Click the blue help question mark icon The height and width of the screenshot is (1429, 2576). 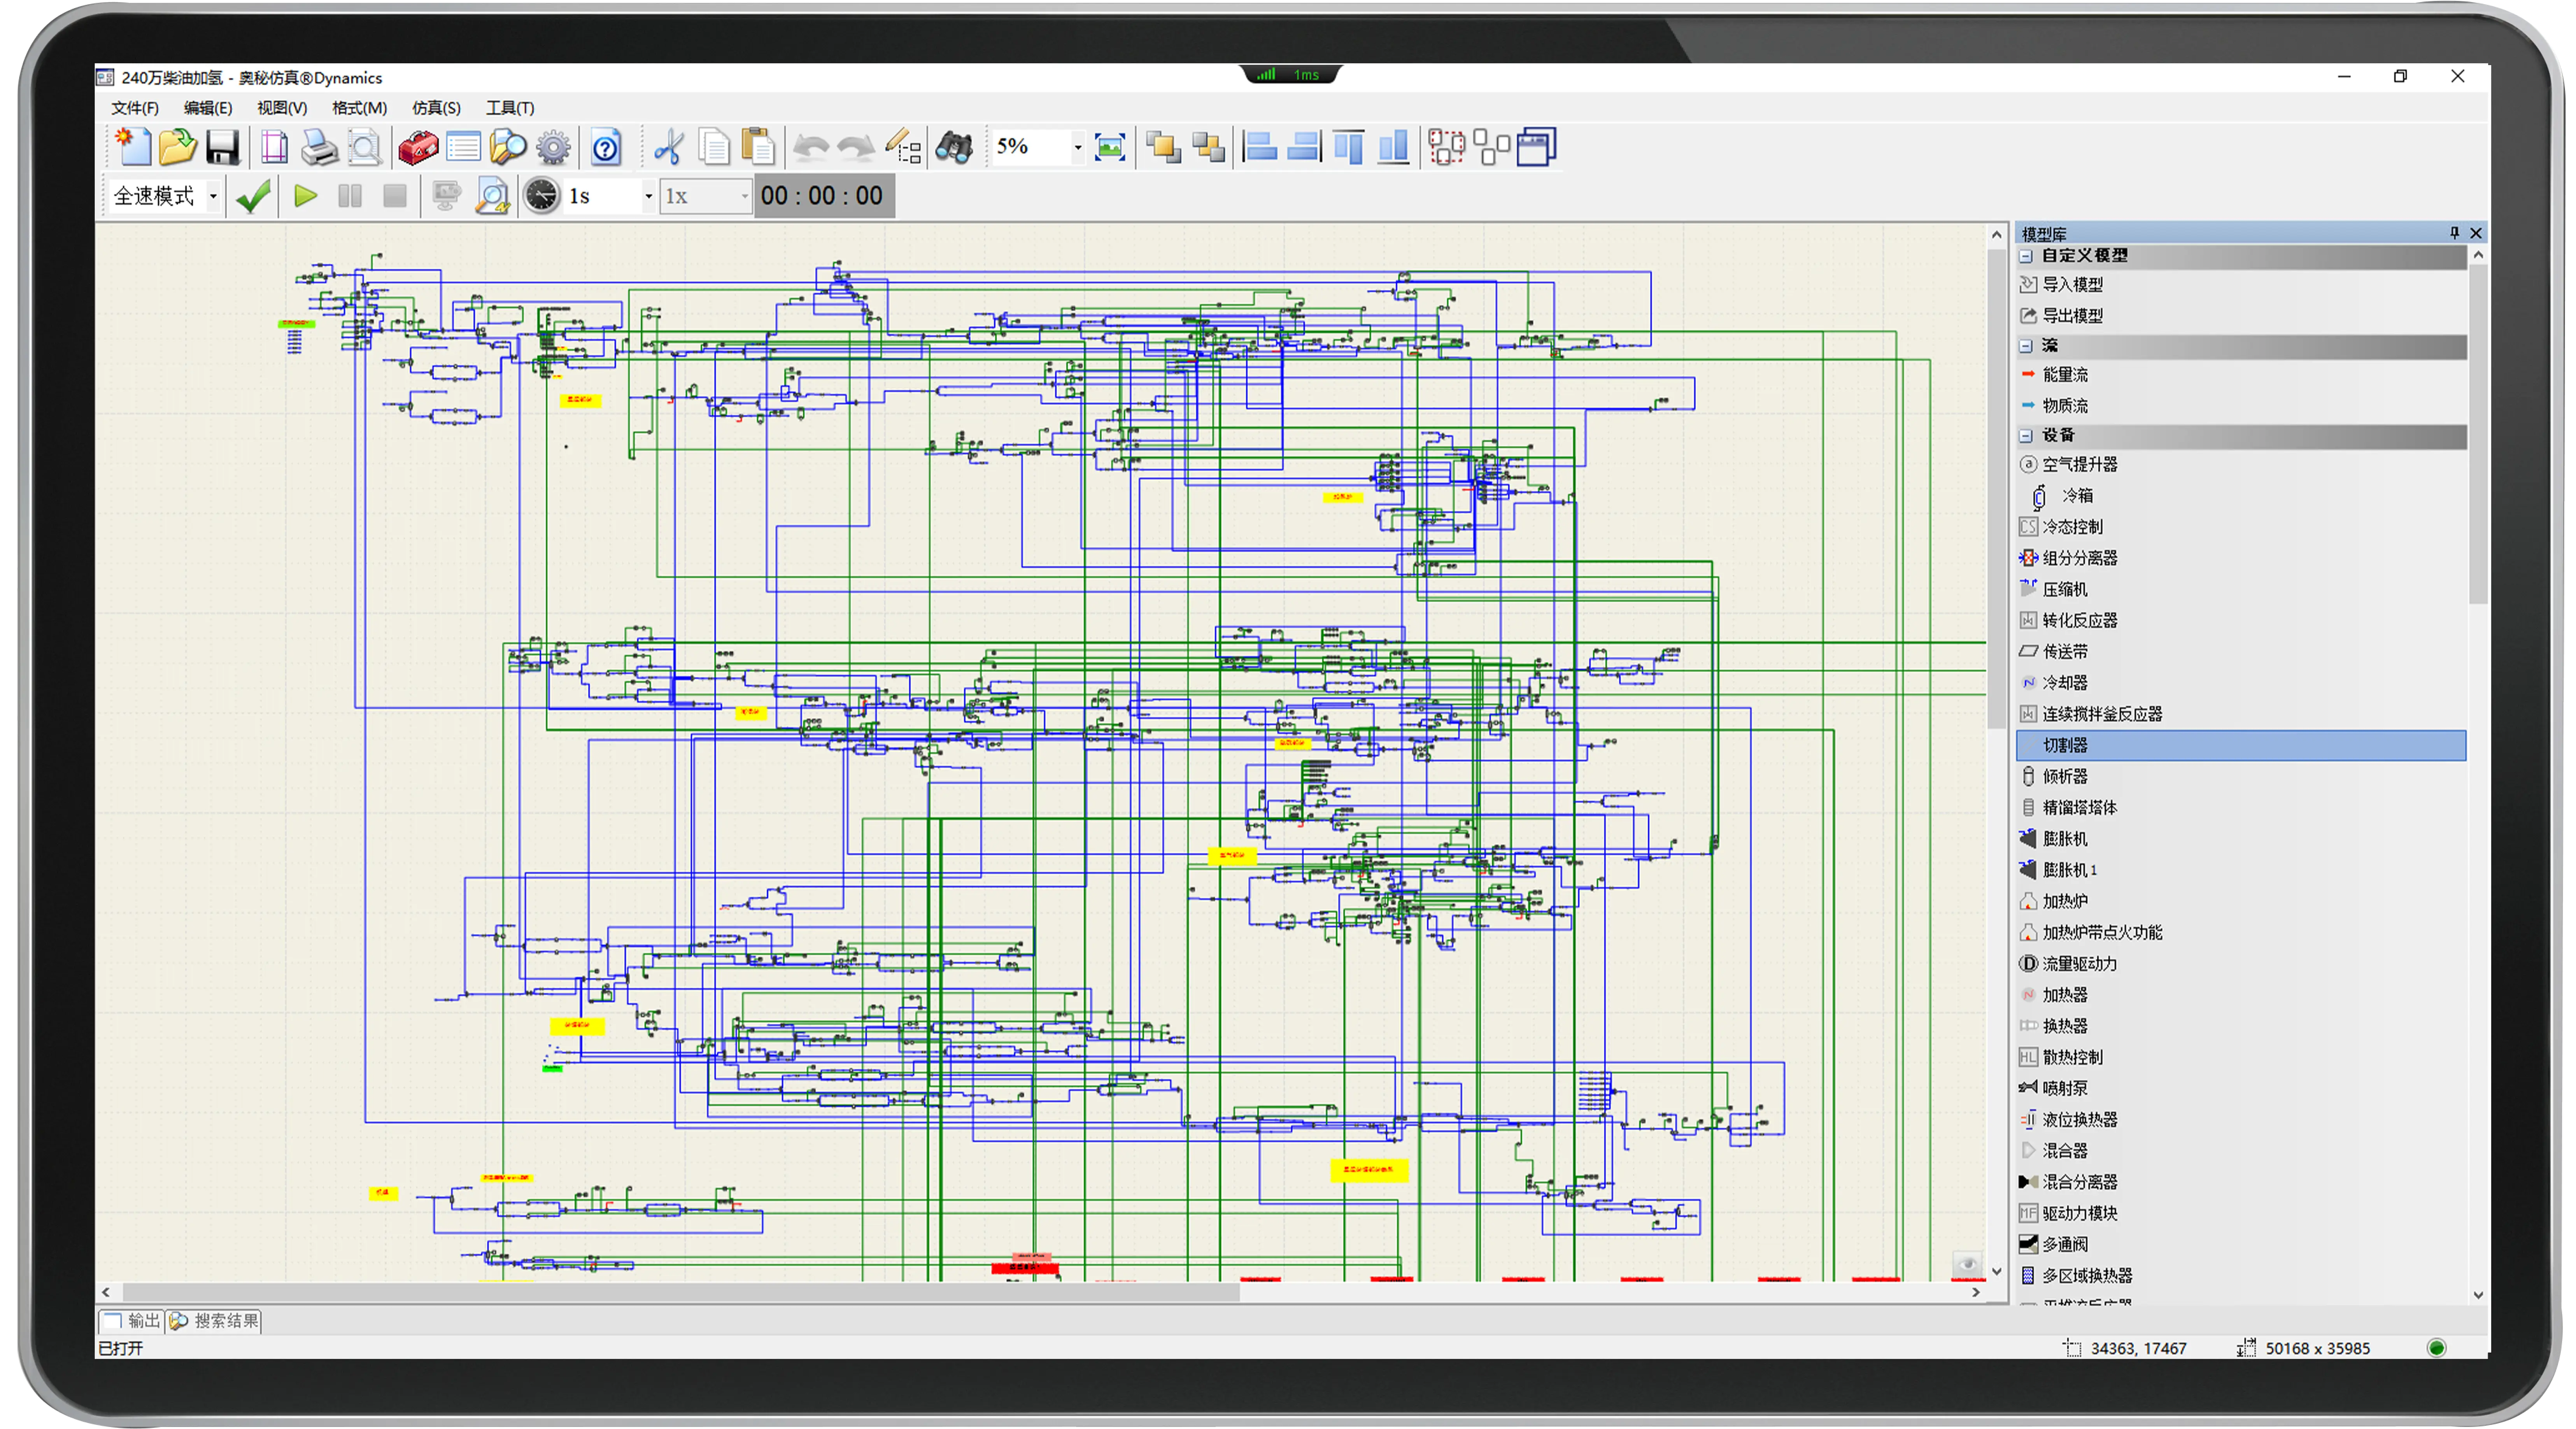(x=606, y=148)
